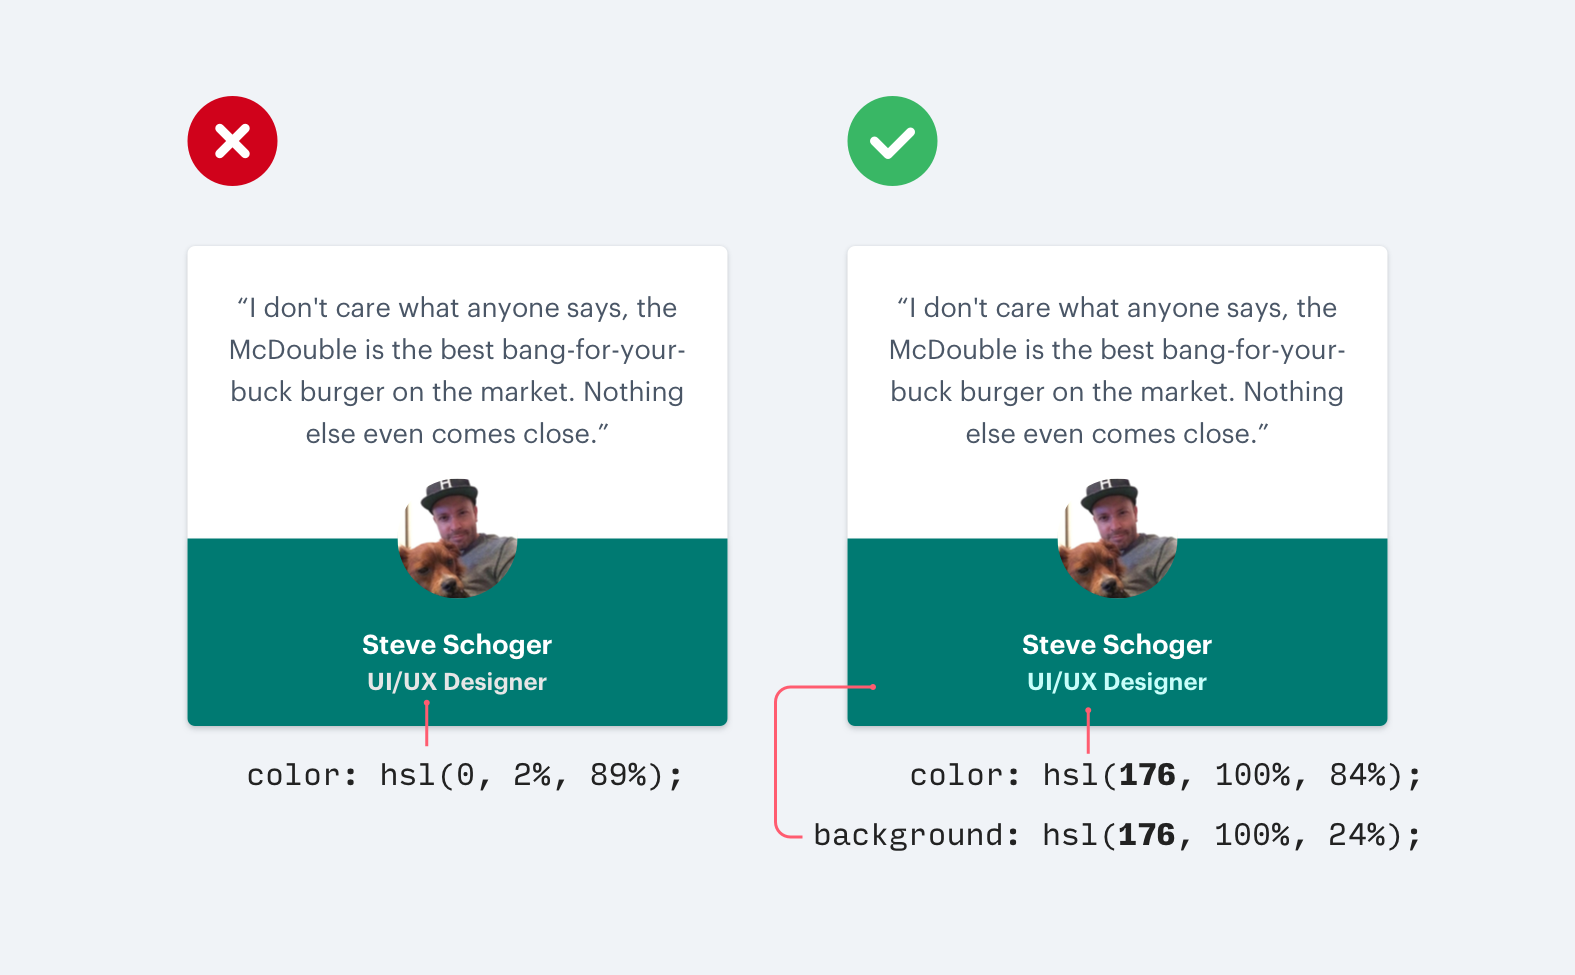Click the "background: hsl(176, 100%, 24%);" code line
Image resolution: width=1575 pixels, height=975 pixels.
[1117, 835]
